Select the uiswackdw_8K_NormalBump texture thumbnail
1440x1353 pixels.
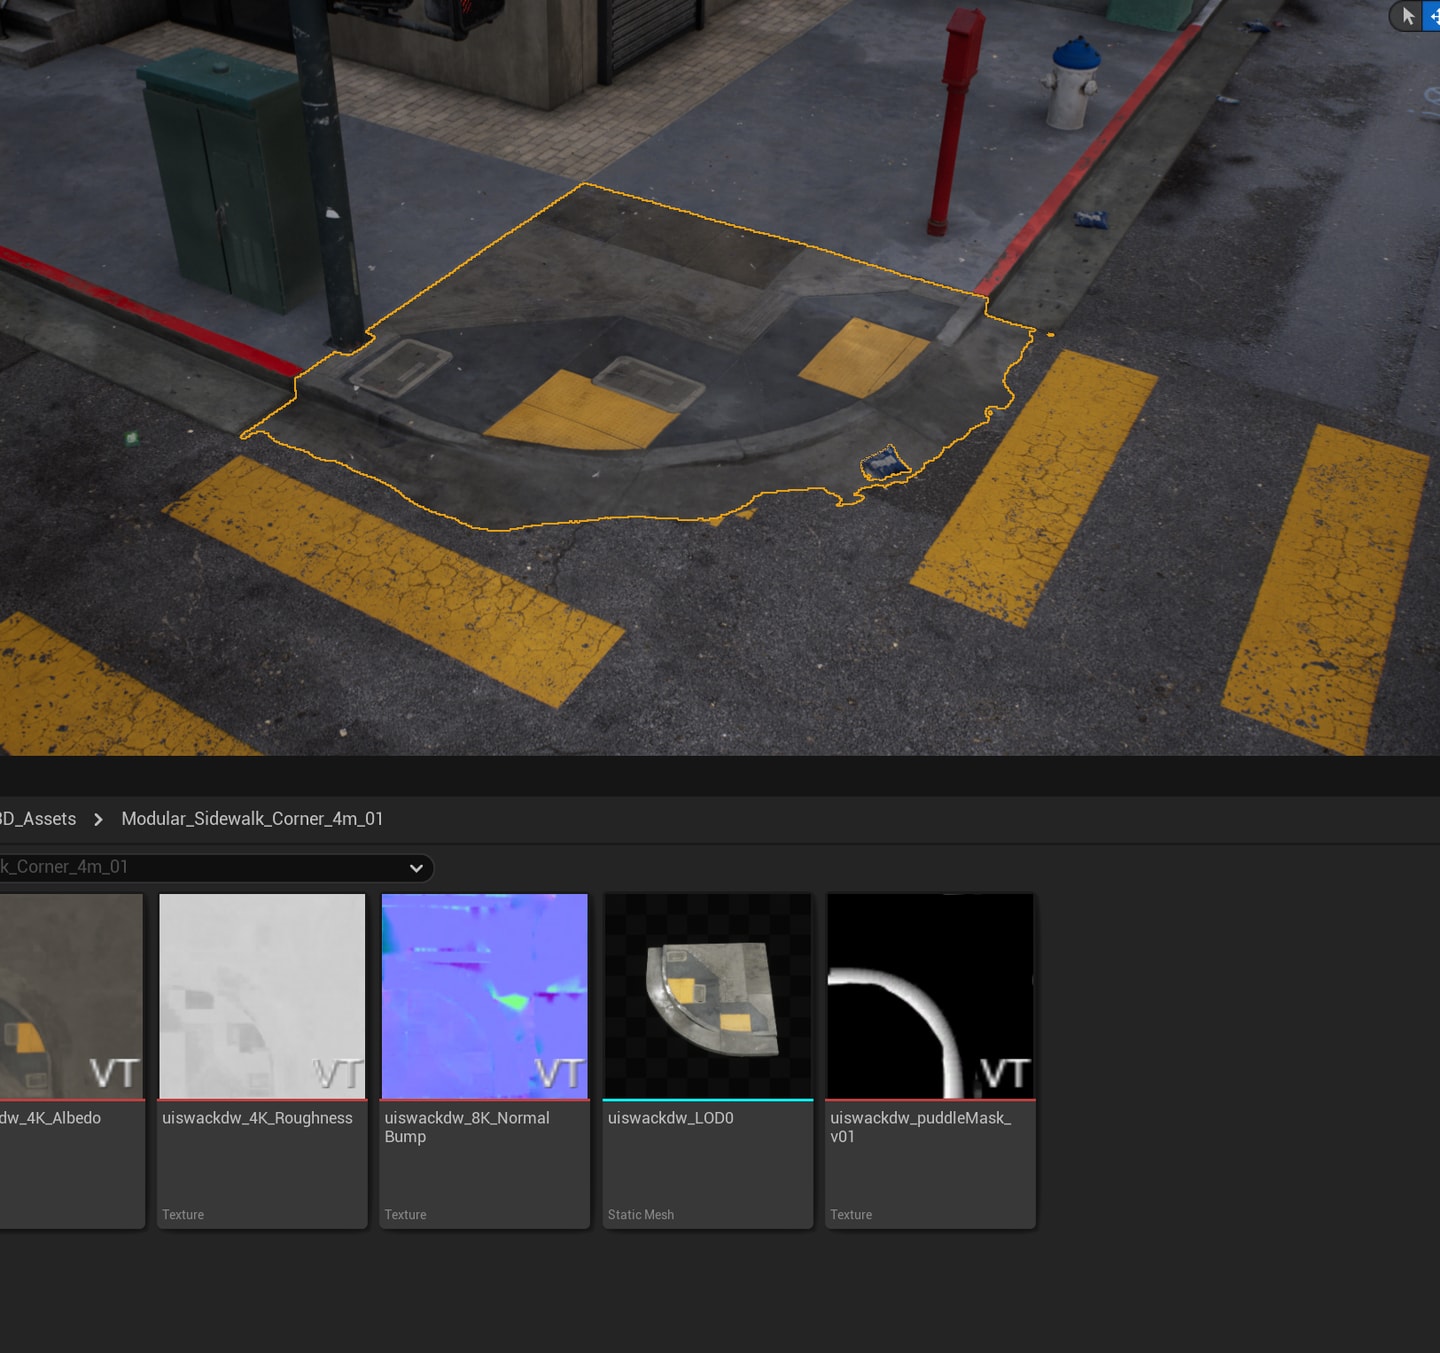[484, 996]
